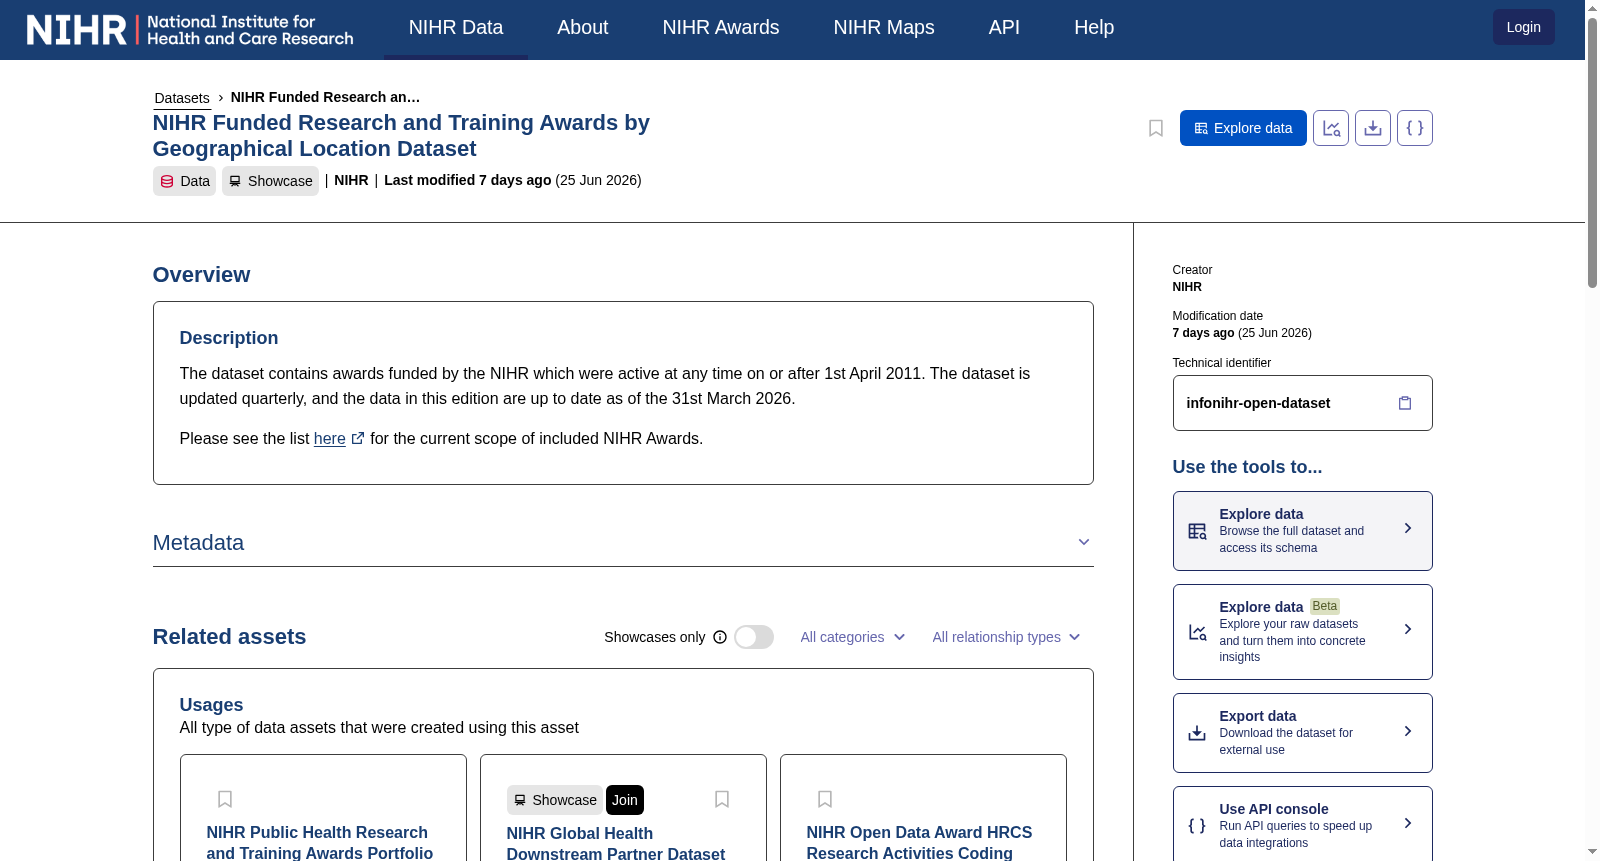The image size is (1600, 861).
Task: Open the All categories dropdown
Action: coord(853,637)
